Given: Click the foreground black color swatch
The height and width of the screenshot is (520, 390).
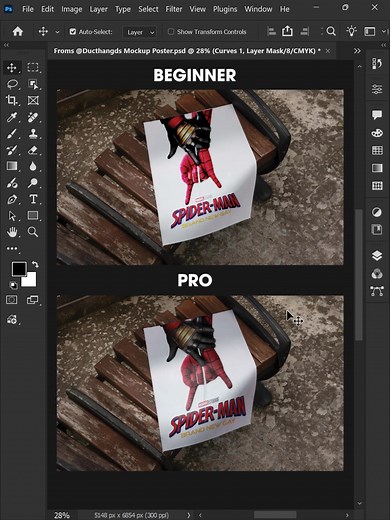Looking at the screenshot, I should 19,269.
